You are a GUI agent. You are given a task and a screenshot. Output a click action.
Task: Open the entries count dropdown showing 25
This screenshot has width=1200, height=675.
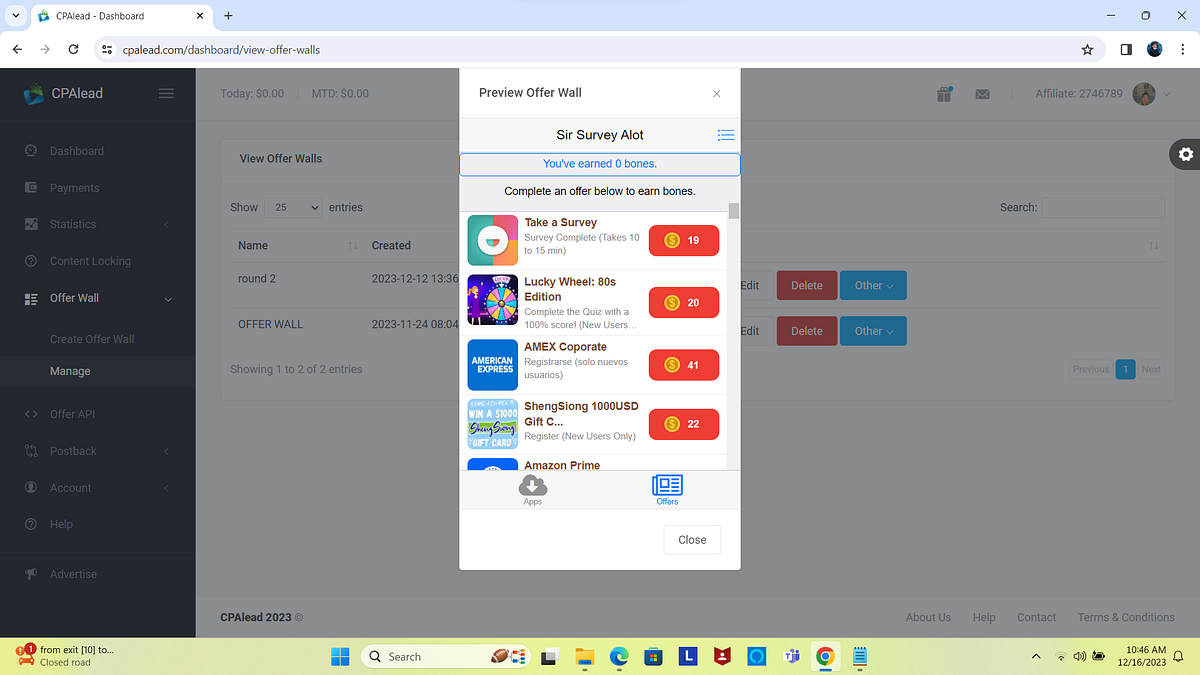click(293, 208)
